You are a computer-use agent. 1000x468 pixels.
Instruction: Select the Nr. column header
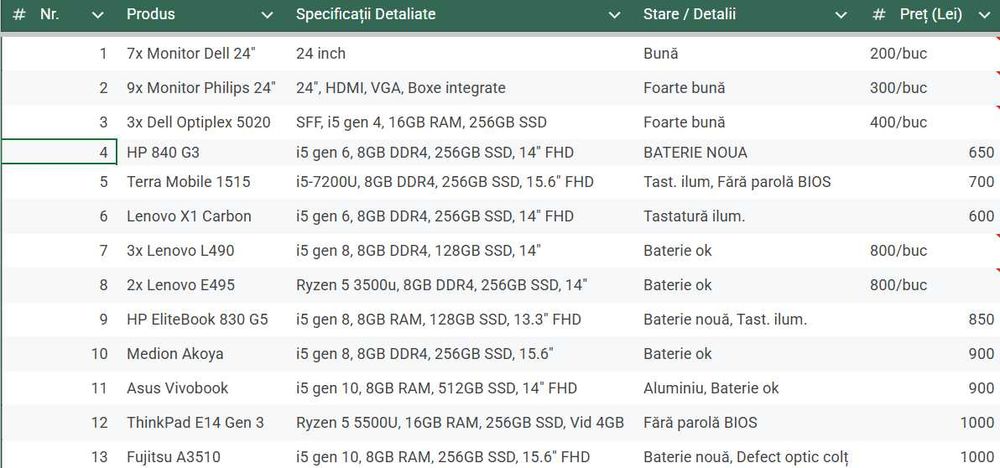(50, 14)
